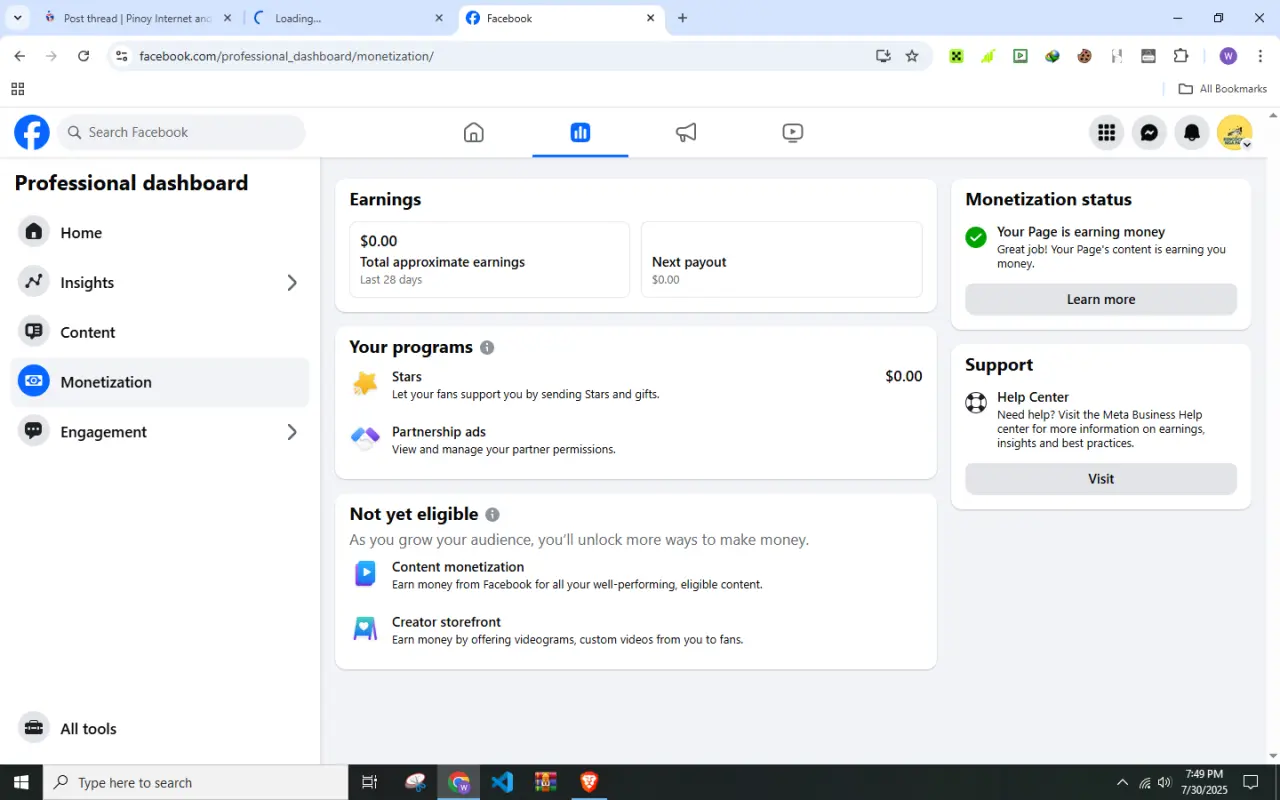
Task: Select the Professional dashboard chart icon
Action: [x=580, y=132]
